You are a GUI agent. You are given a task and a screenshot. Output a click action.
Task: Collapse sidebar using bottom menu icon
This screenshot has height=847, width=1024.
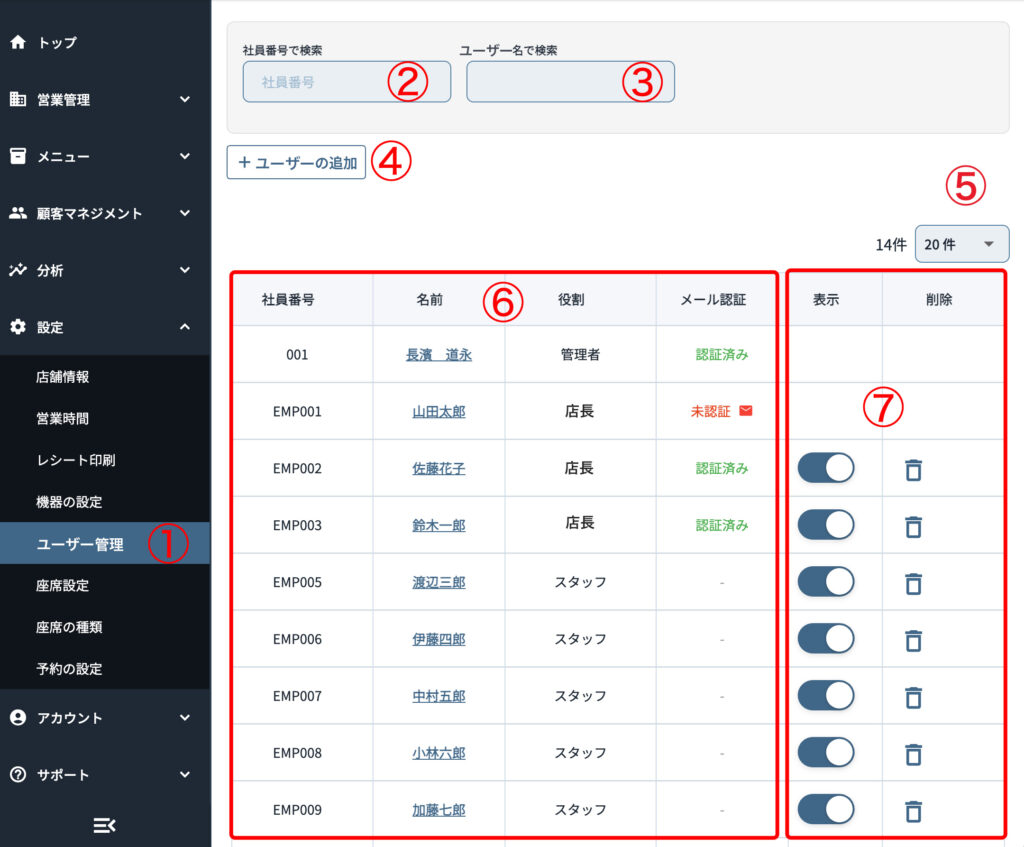pos(104,825)
